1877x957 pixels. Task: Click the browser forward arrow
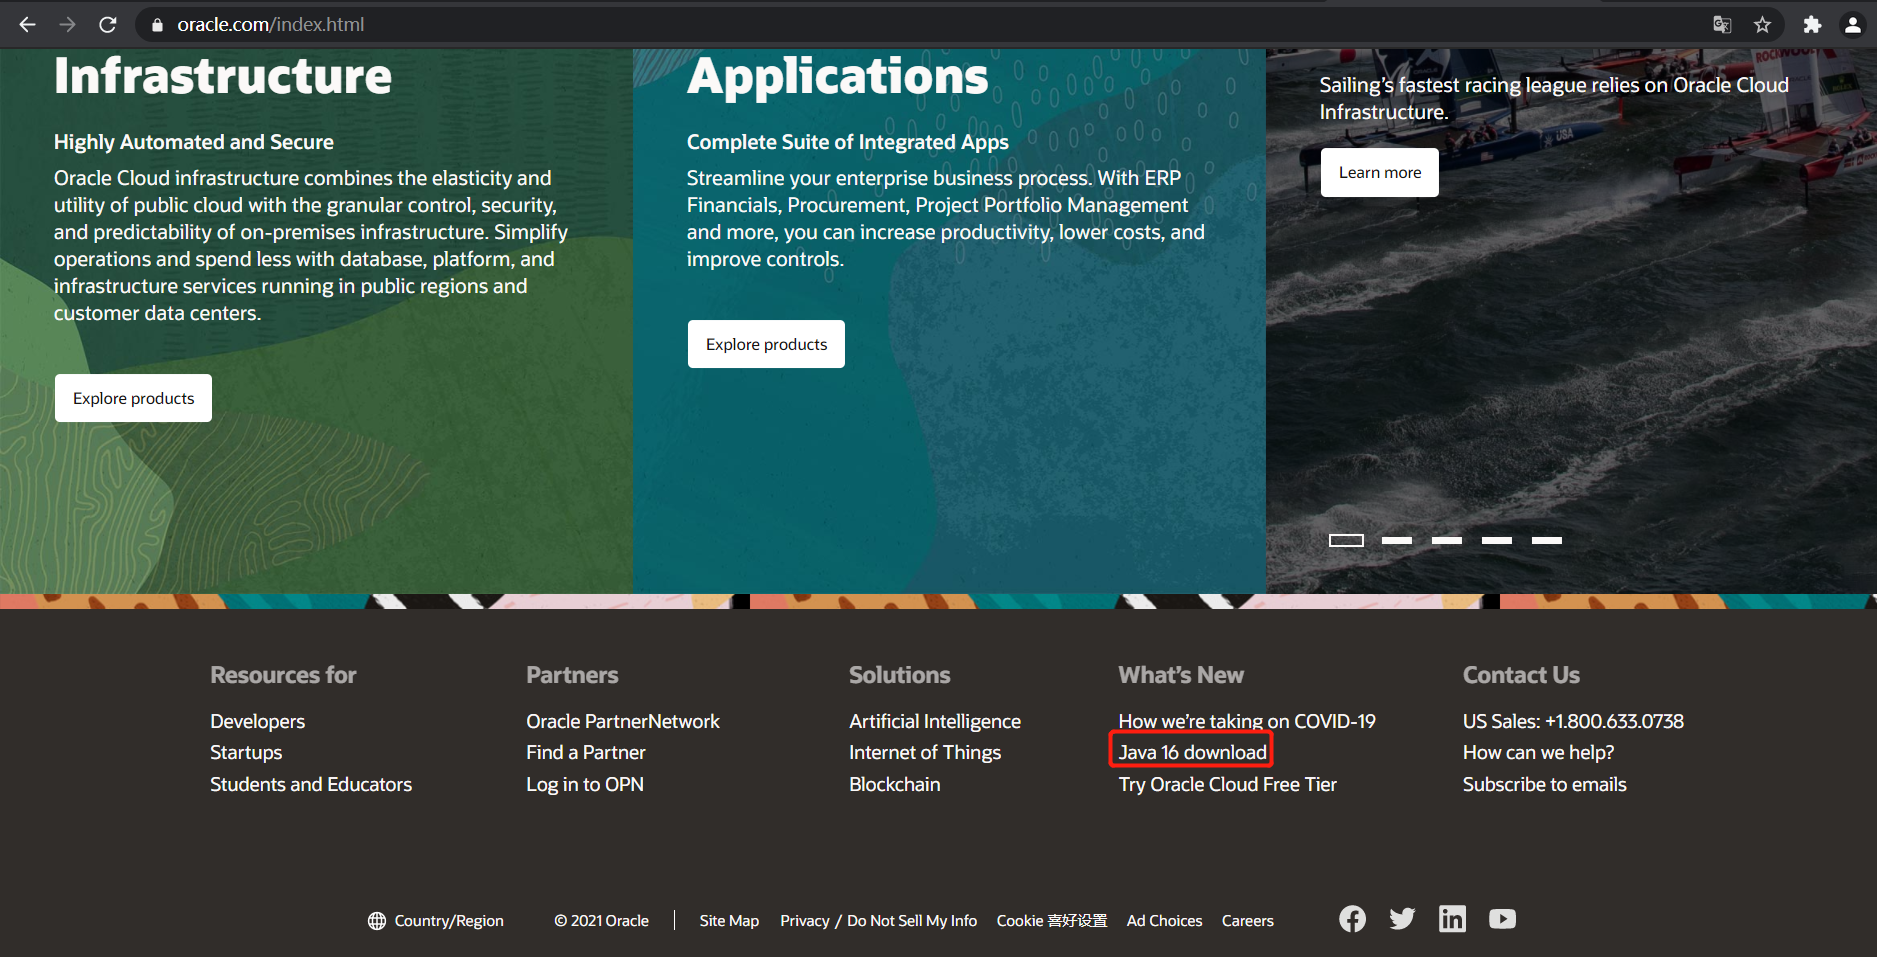click(x=67, y=24)
